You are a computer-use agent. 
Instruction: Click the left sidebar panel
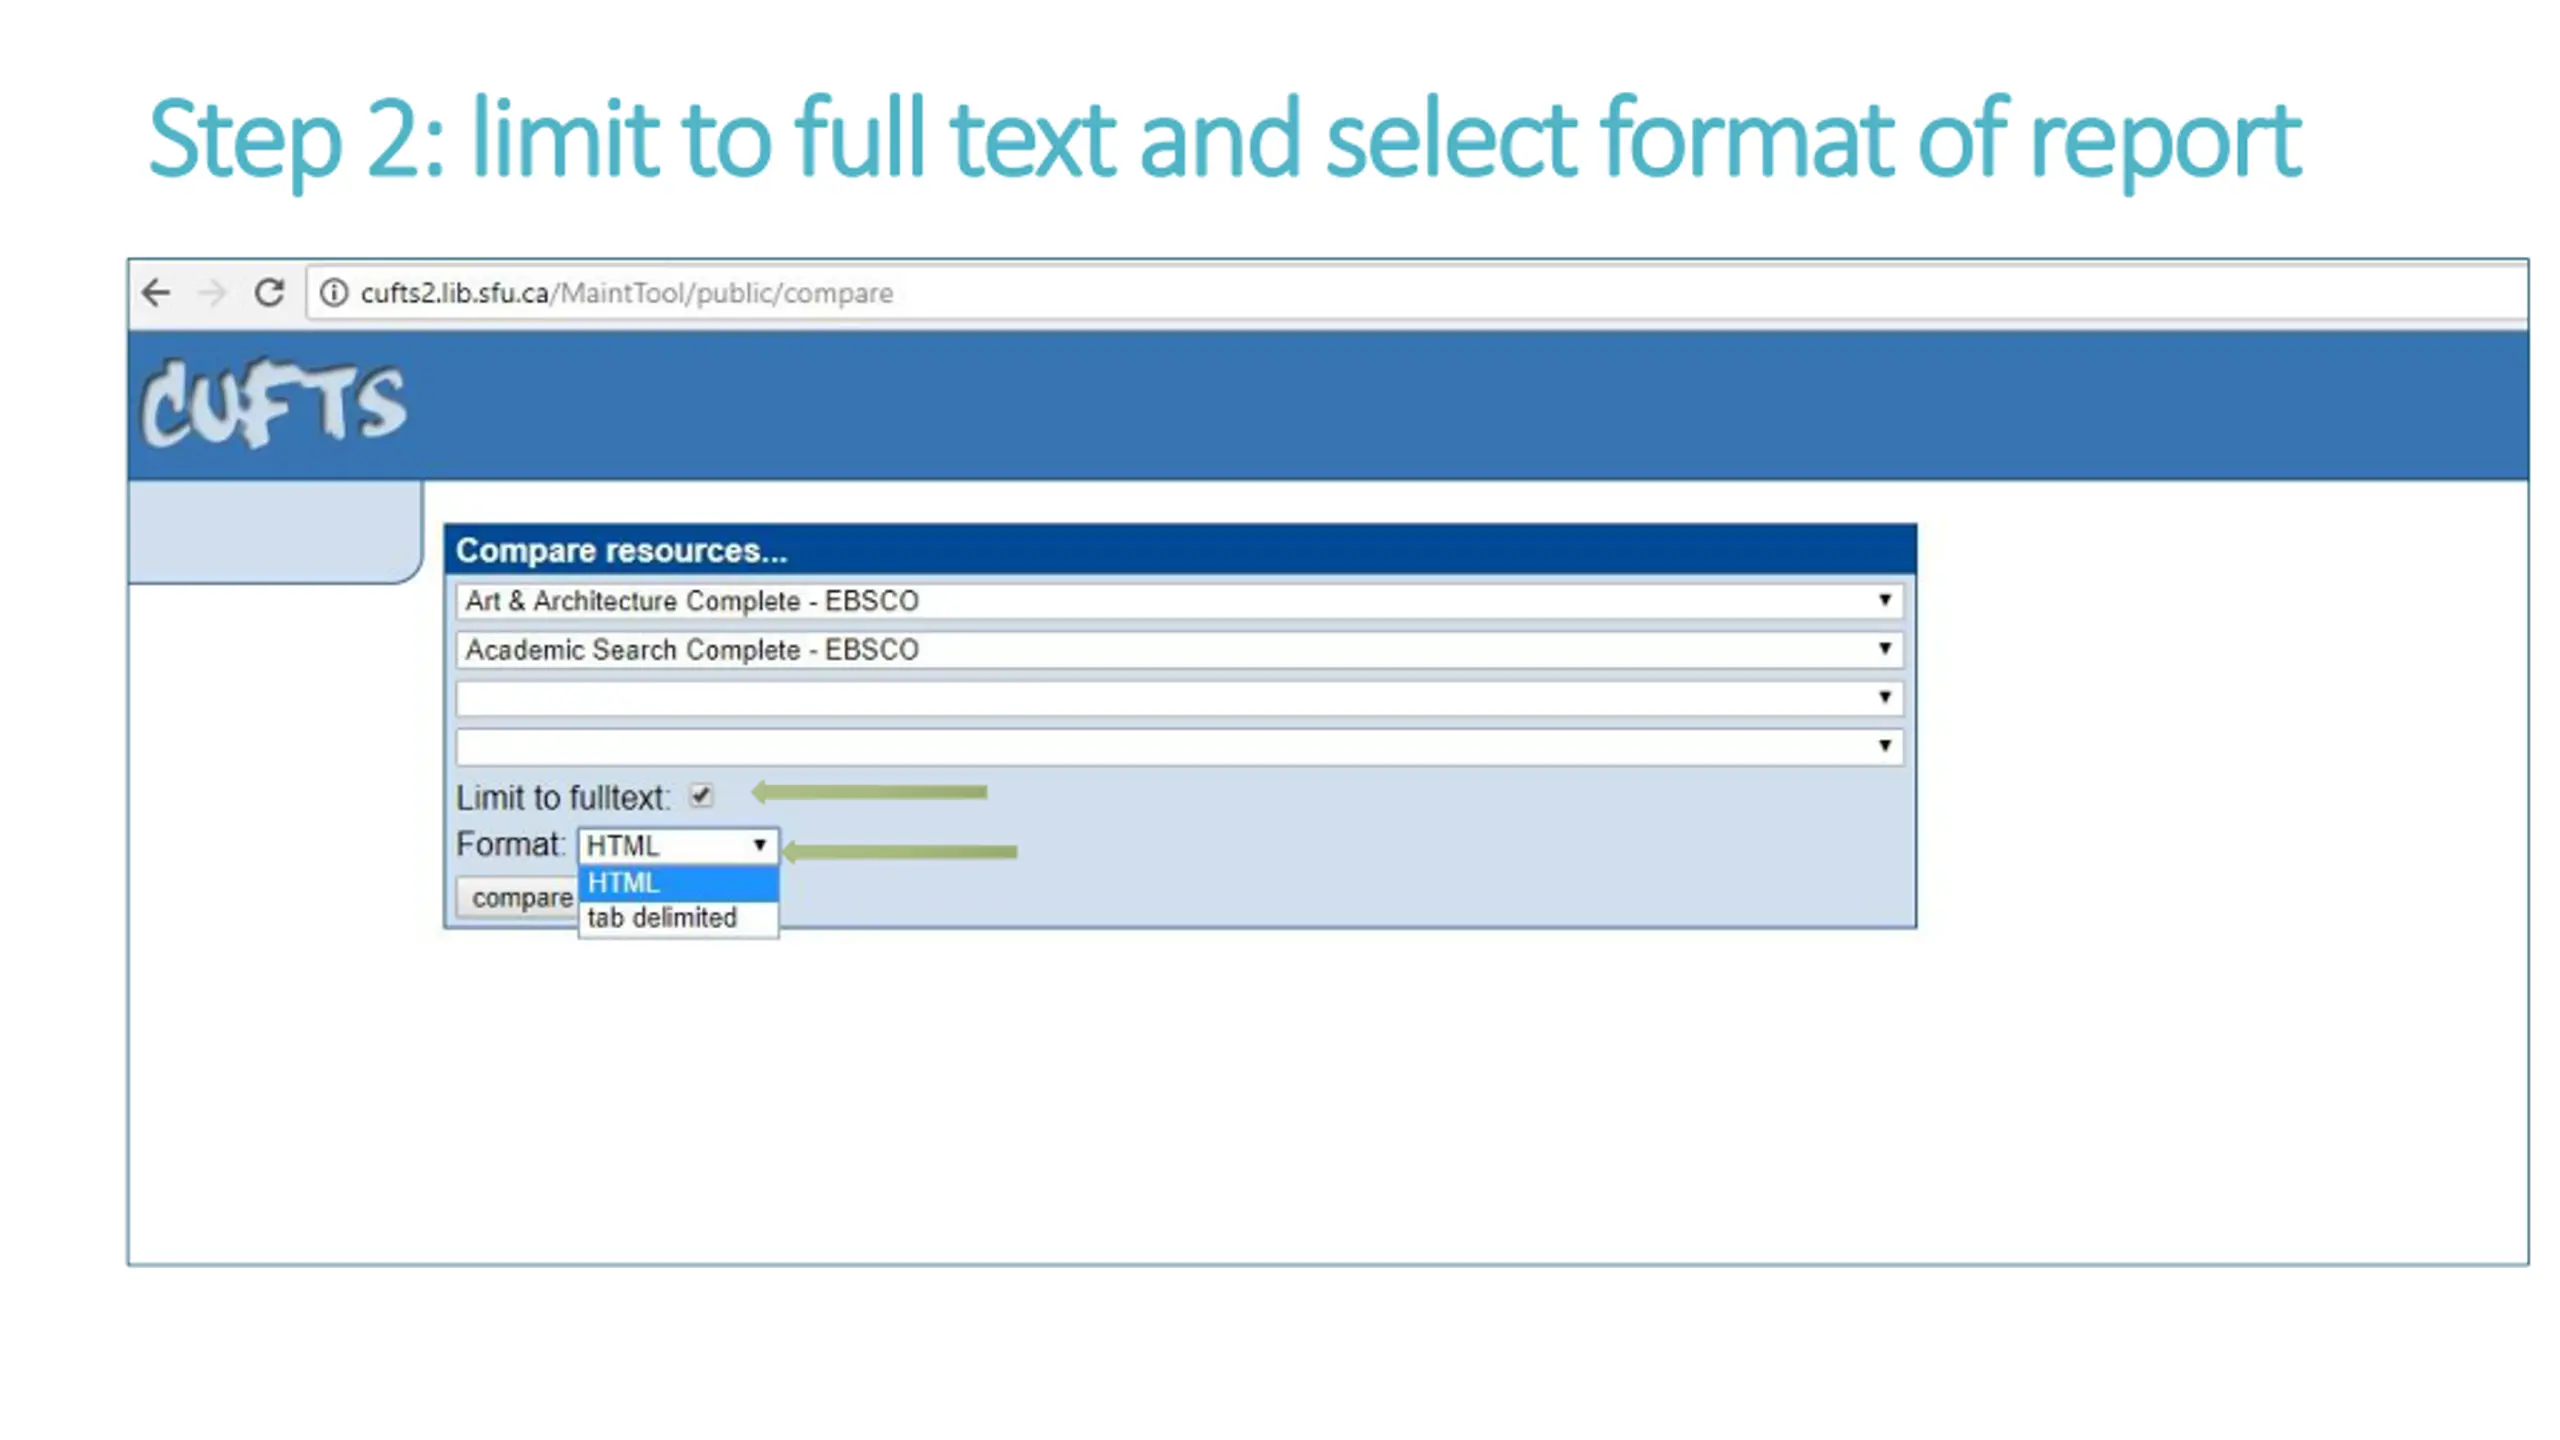tap(275, 531)
